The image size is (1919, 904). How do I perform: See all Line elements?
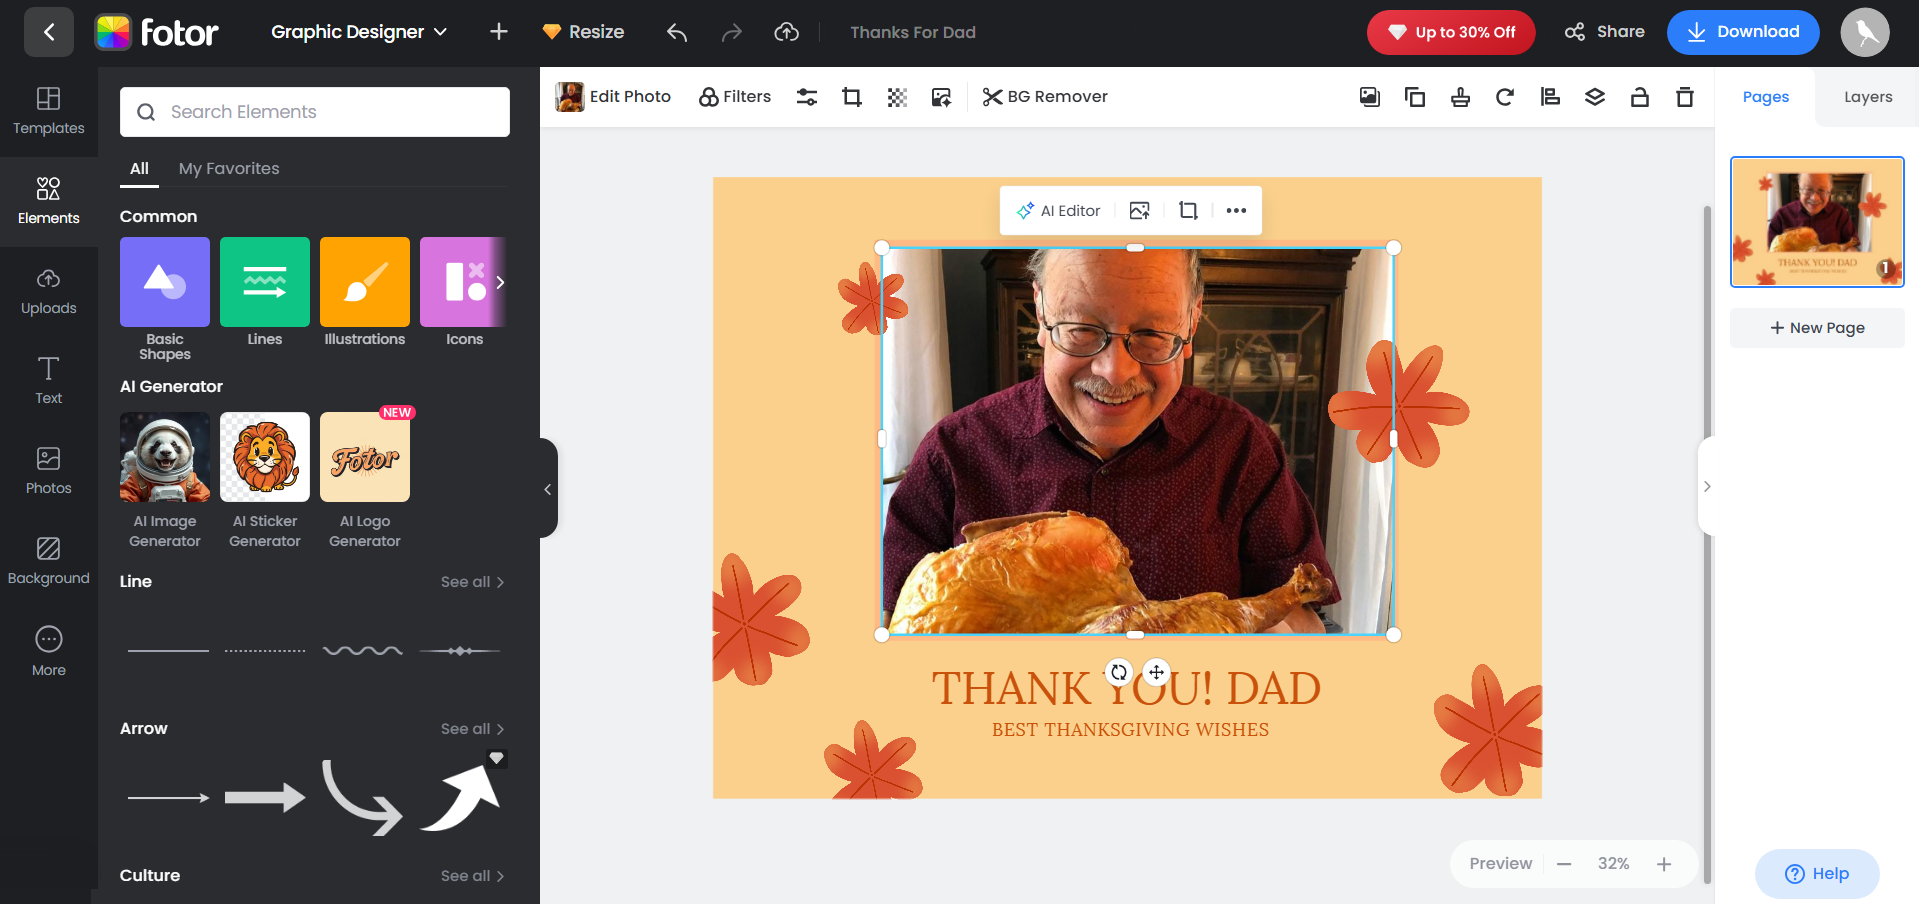coord(472,582)
